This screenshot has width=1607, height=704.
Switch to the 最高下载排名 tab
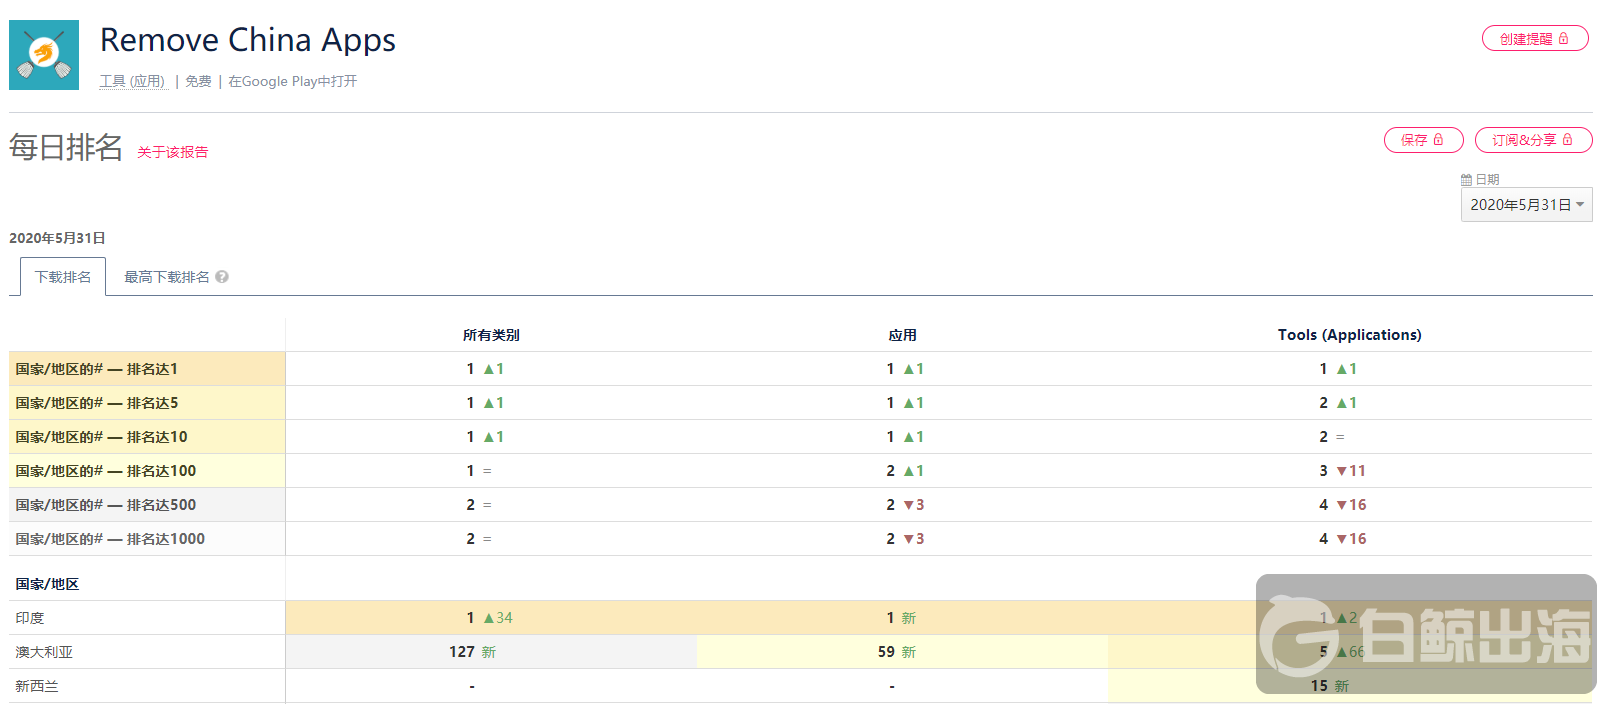pos(166,277)
